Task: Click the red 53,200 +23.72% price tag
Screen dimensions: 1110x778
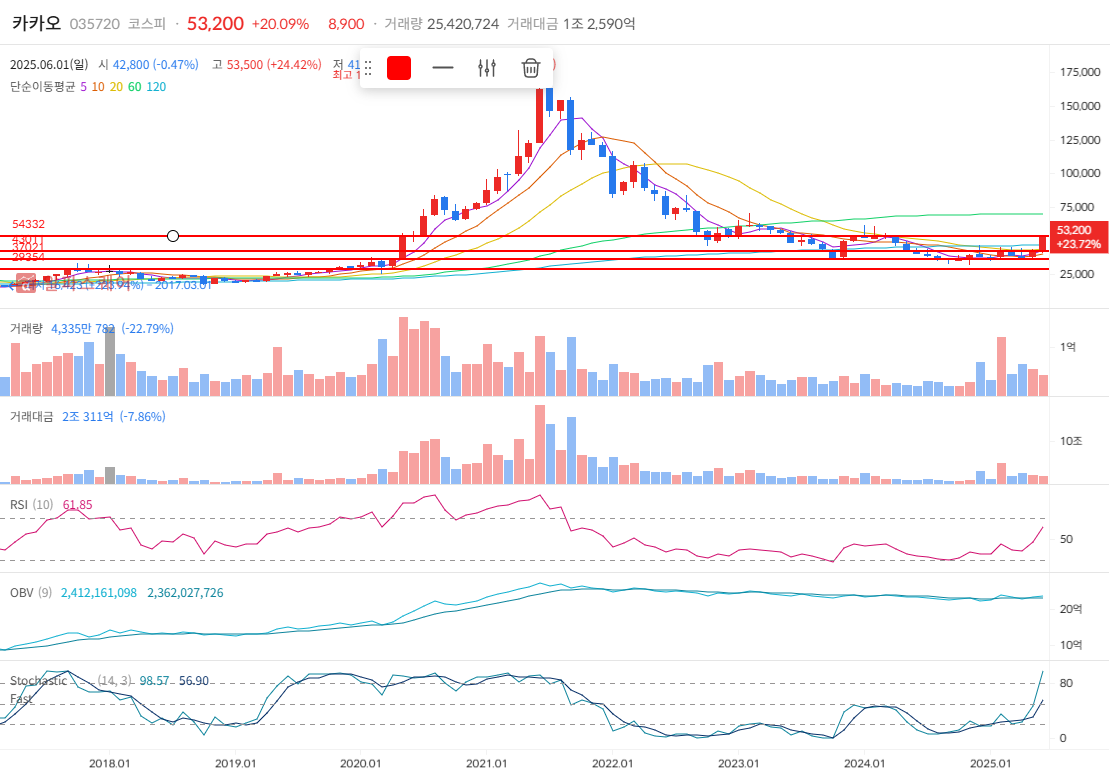Action: pos(1078,237)
